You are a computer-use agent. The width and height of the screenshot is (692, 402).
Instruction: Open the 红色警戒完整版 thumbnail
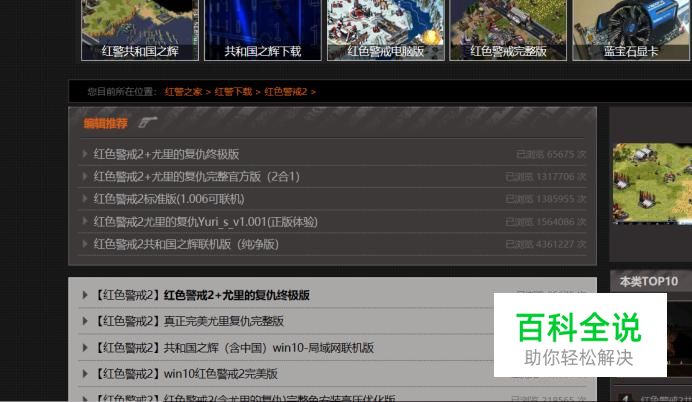pyautogui.click(x=508, y=30)
